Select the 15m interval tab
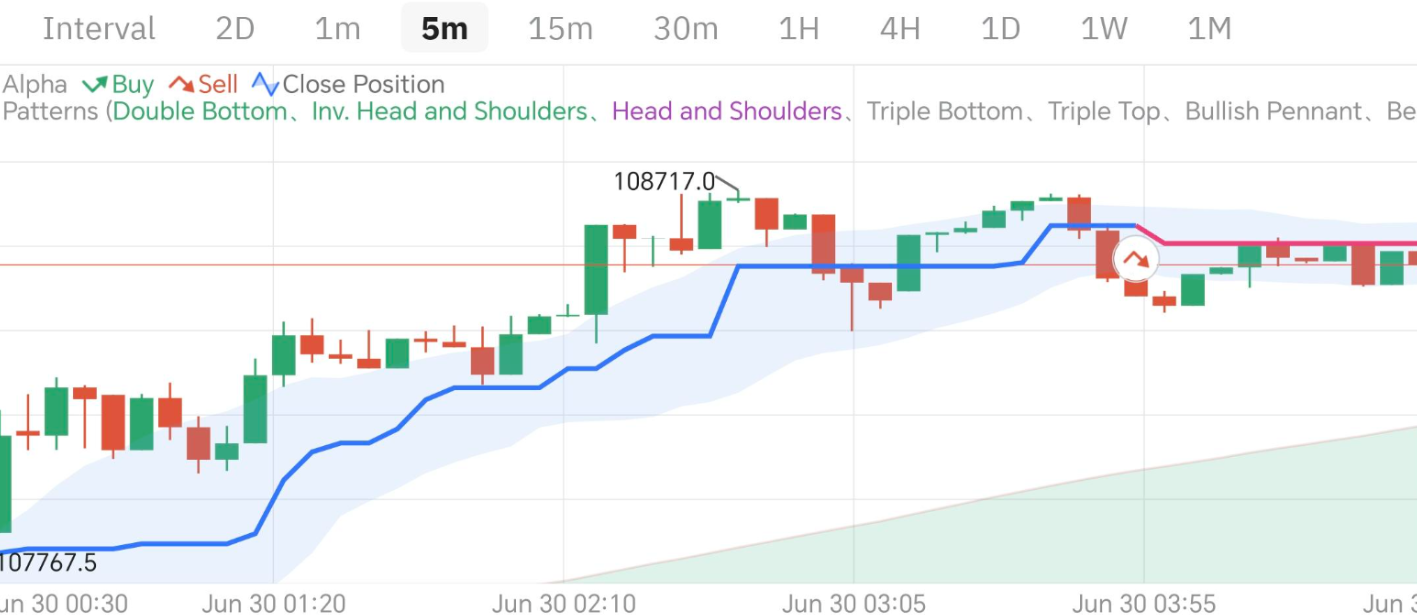Screen dimensions: 1417x615 pos(560,29)
